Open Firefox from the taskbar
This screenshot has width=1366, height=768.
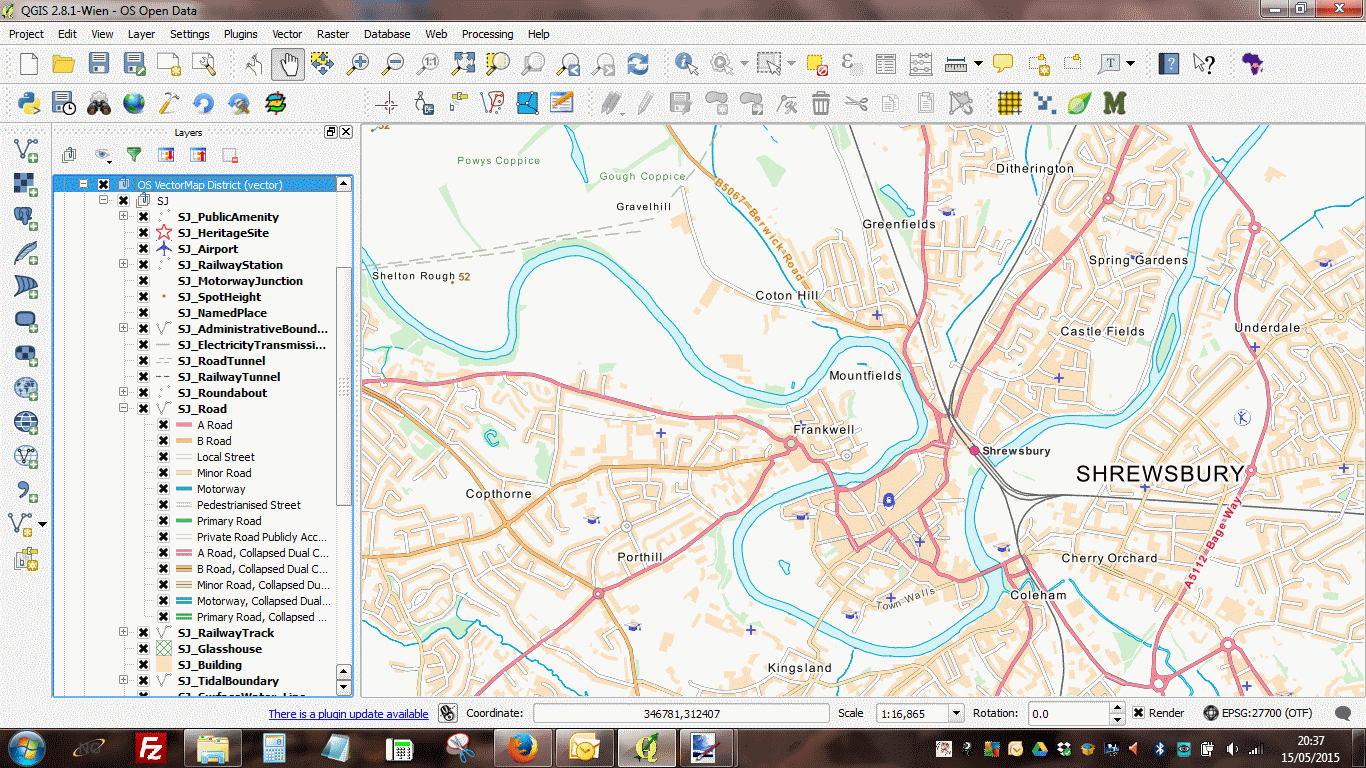tap(522, 747)
